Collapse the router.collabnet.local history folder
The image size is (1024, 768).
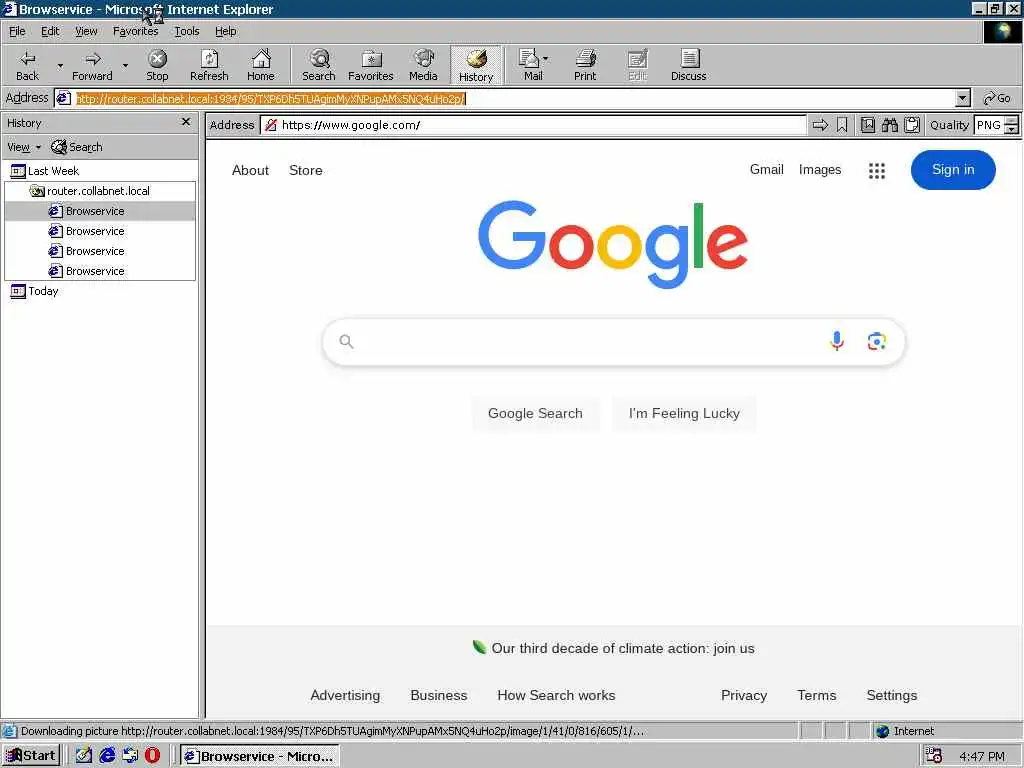pyautogui.click(x=90, y=191)
